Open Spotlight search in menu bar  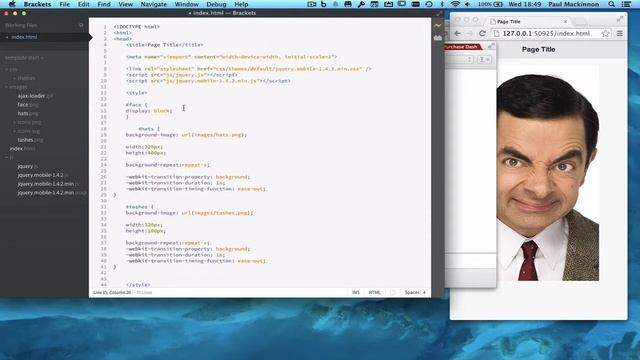[611, 4]
